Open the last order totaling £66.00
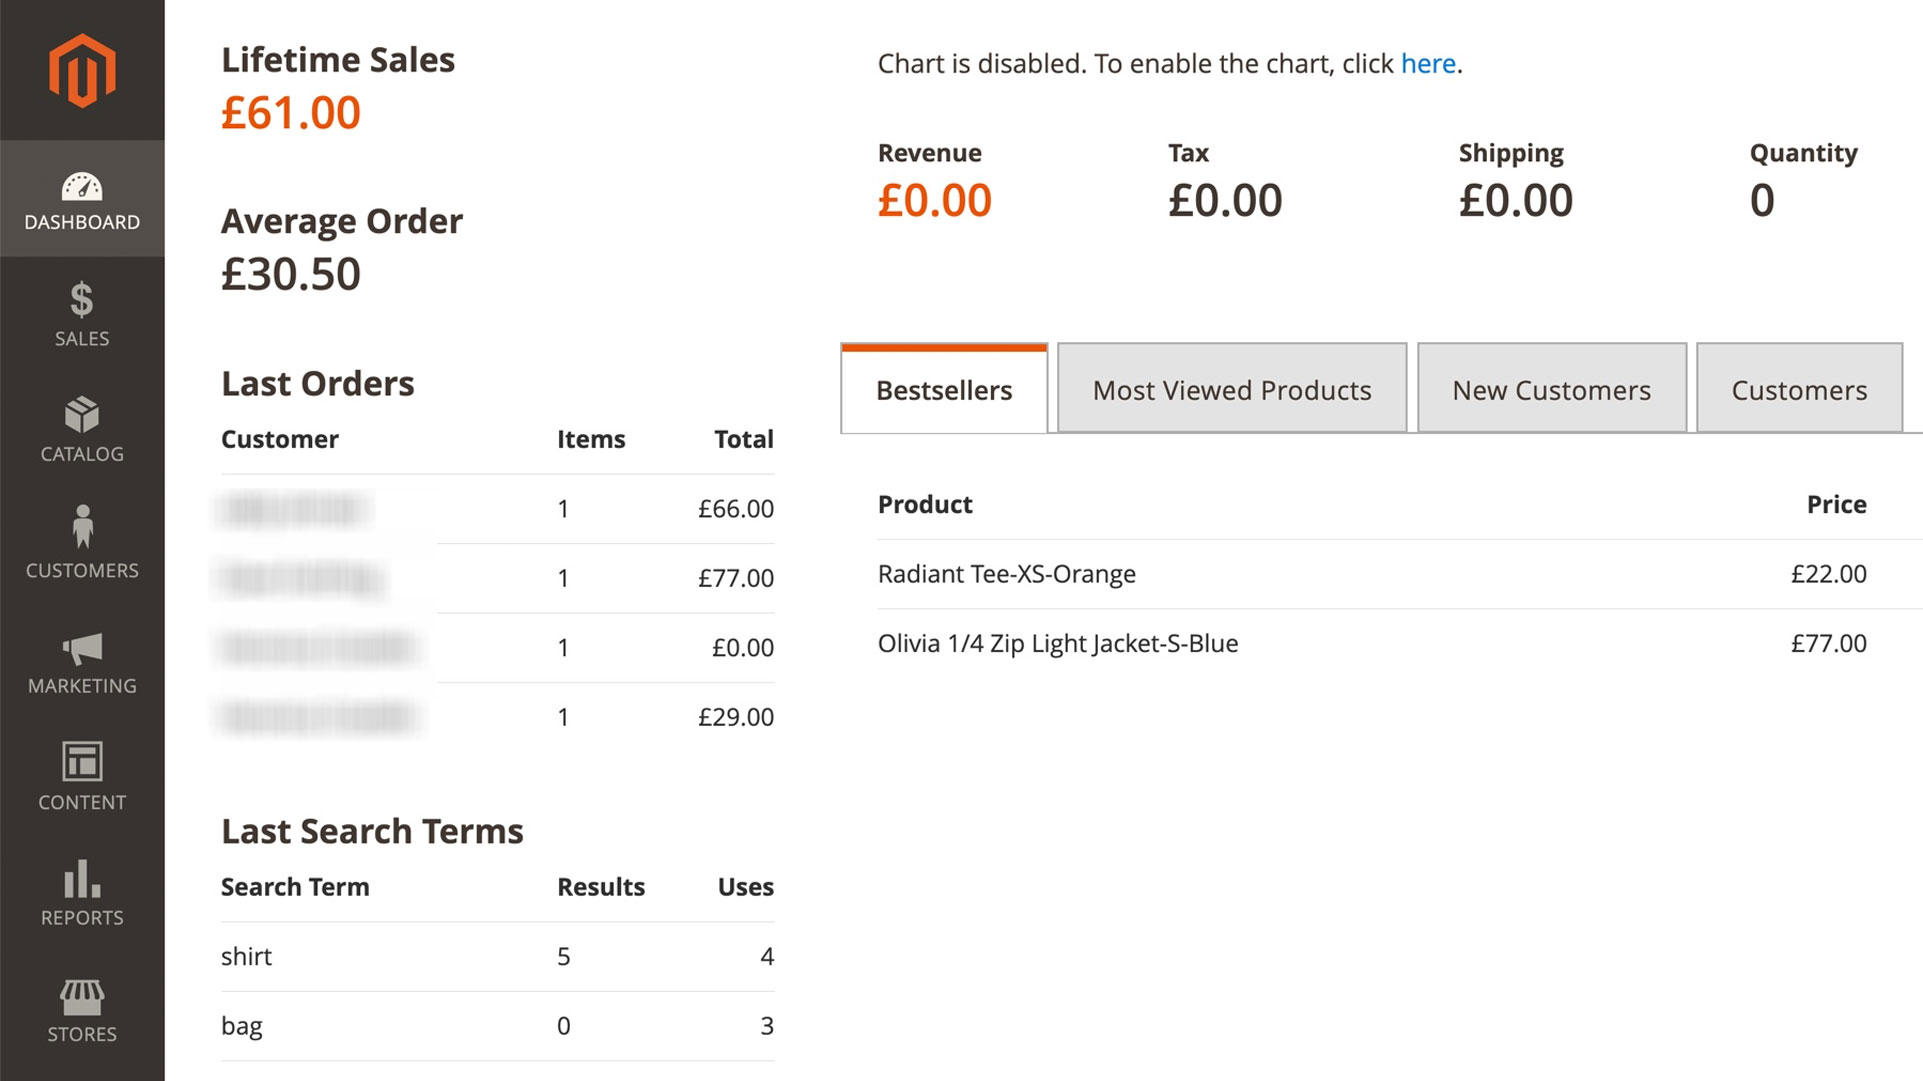This screenshot has height=1081, width=1923. (x=497, y=509)
